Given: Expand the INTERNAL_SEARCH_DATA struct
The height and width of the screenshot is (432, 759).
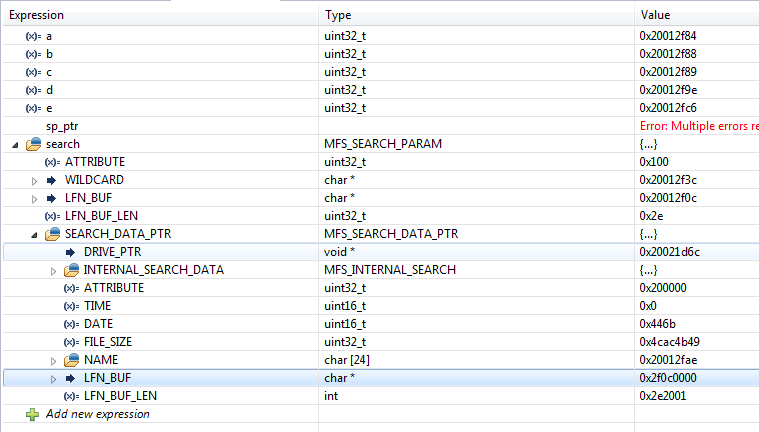Looking at the screenshot, I should (53, 270).
